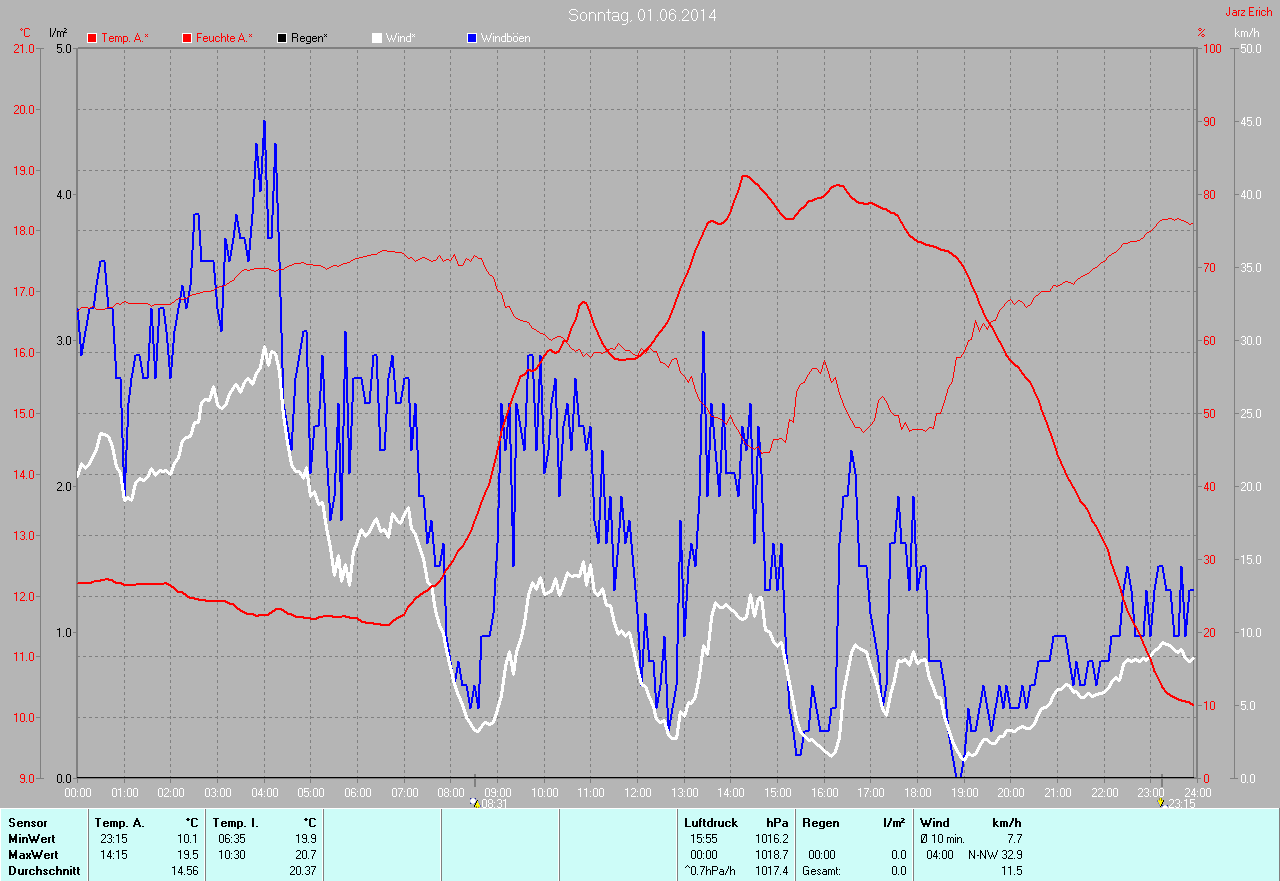This screenshot has height=881, width=1280.
Task: Click the 12:00 time axis label
Action: [x=638, y=792]
